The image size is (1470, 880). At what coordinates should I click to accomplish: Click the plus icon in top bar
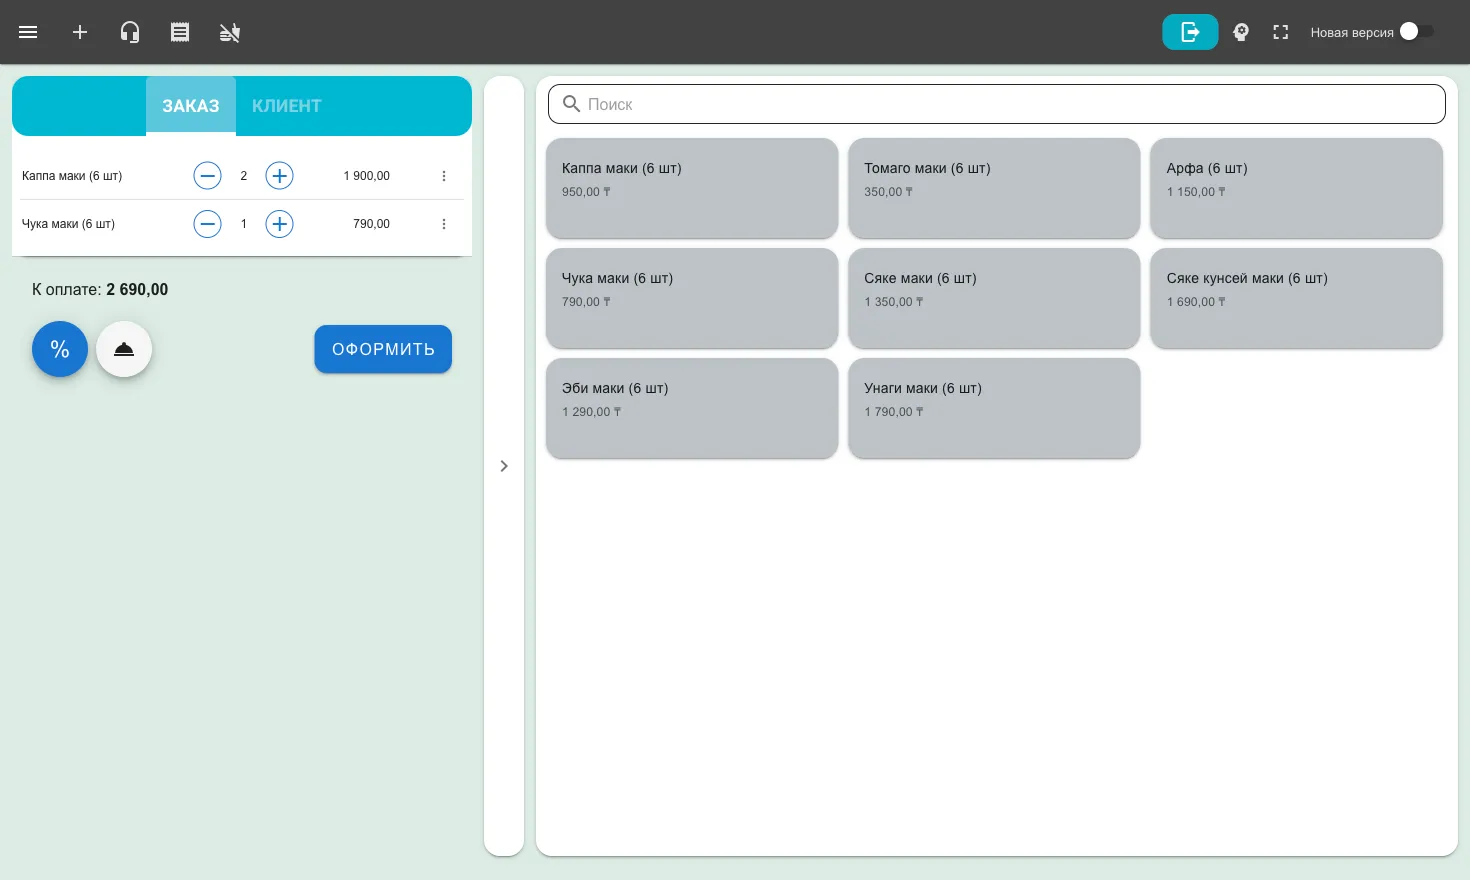[80, 32]
